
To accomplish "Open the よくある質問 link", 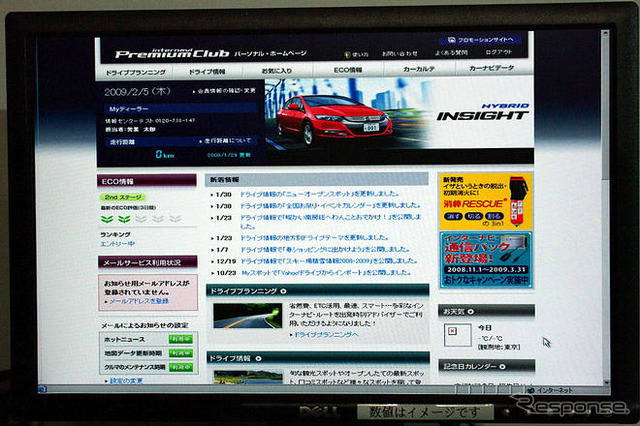I will (451, 53).
